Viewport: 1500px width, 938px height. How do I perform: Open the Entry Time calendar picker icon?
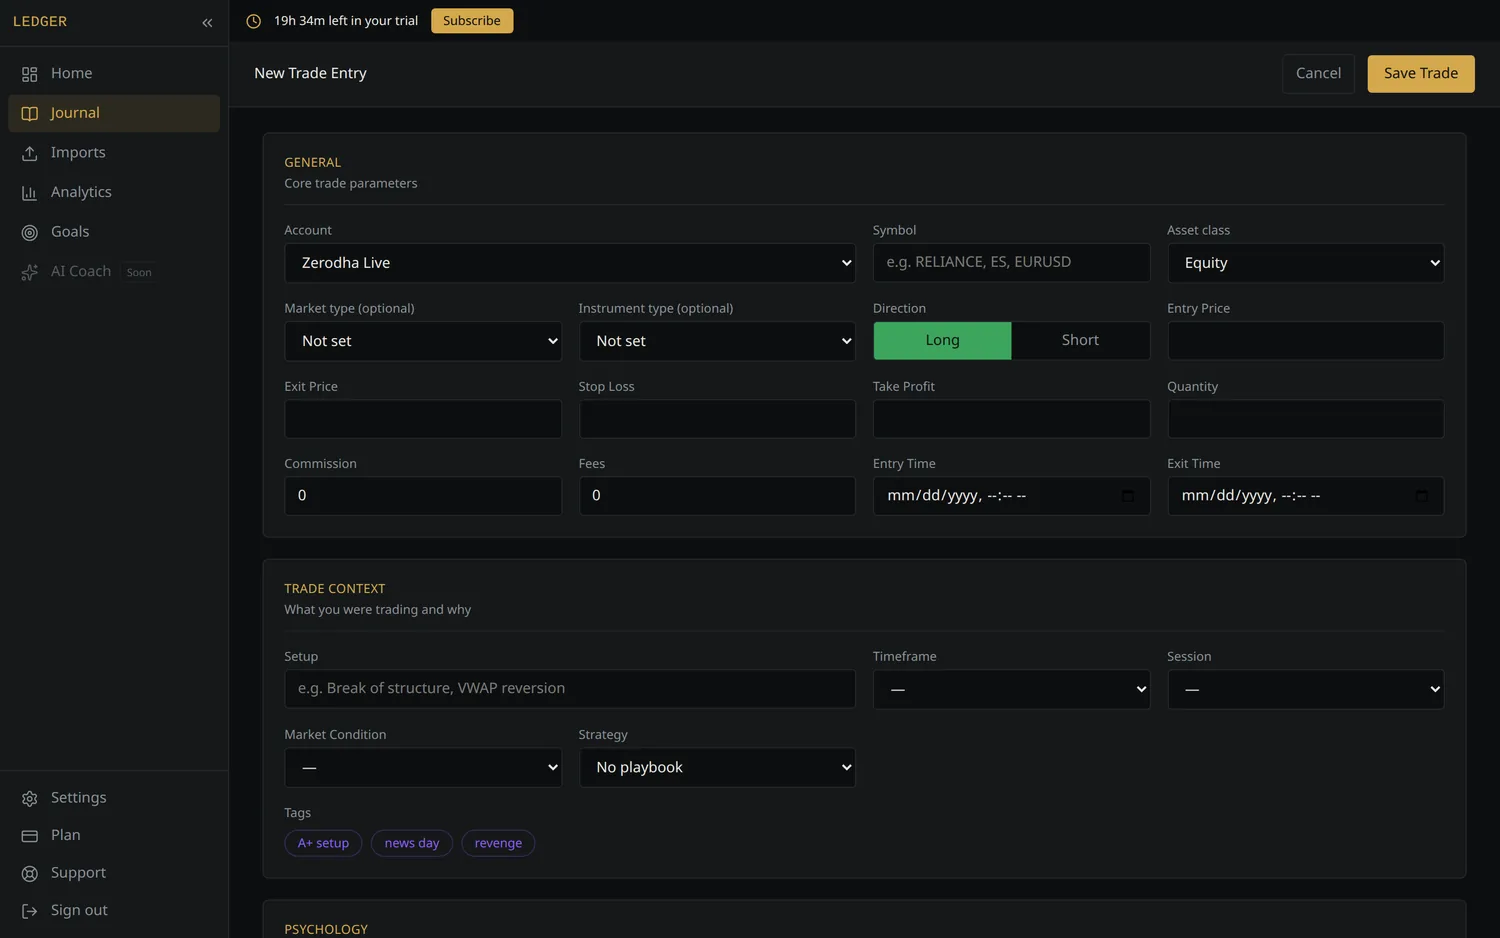[1128, 496]
